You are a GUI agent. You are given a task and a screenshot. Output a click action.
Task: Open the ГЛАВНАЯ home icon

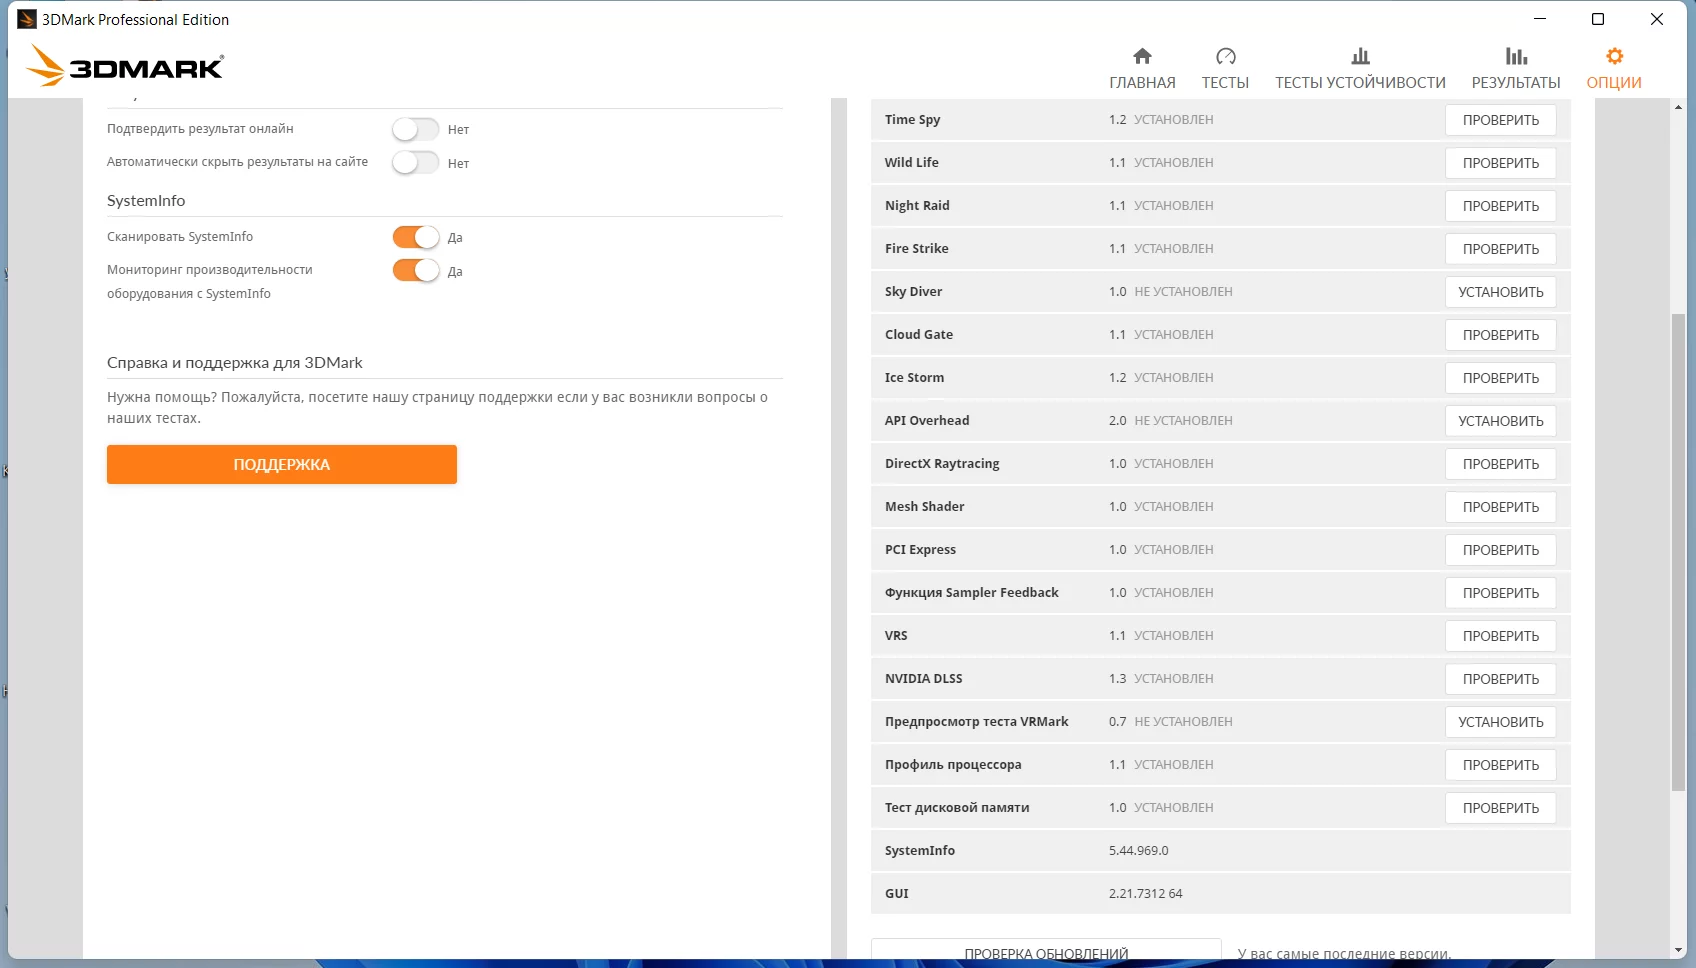tap(1142, 56)
